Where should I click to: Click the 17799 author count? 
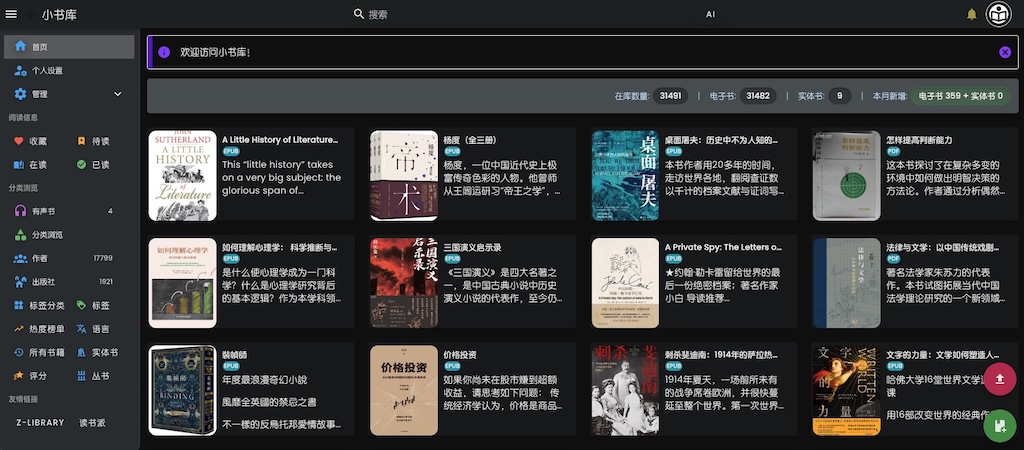tap(103, 258)
